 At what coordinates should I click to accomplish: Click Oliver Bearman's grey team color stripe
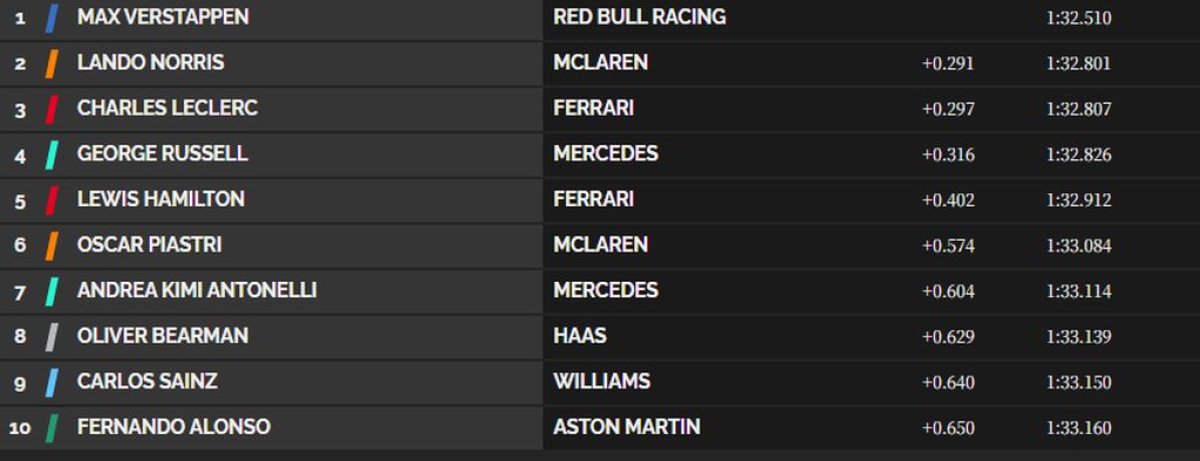[x=52, y=336]
